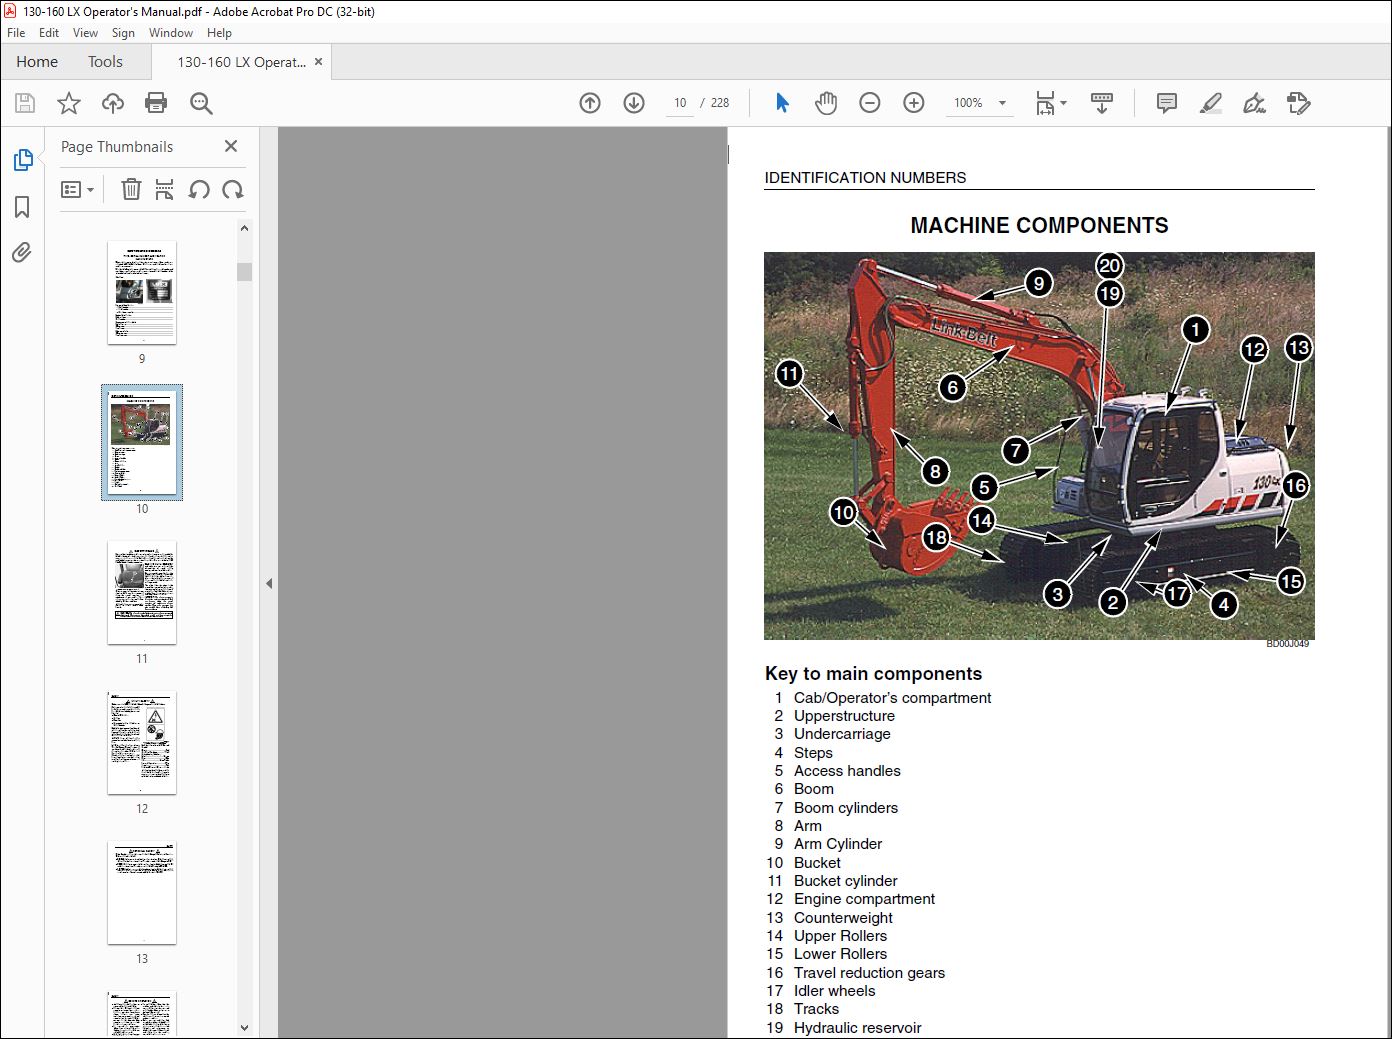
Task: Open the File menu
Action: pyautogui.click(x=16, y=33)
